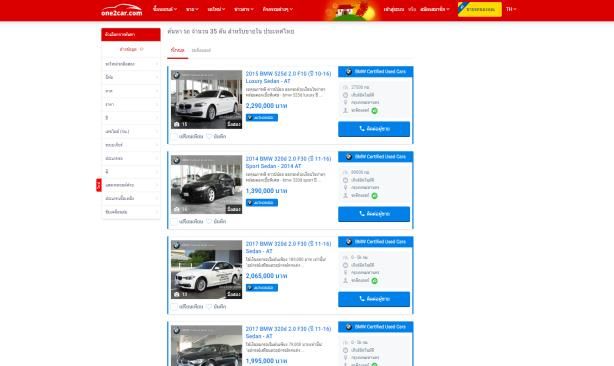
Task: Click heart icon on 2014 BMW 320d listing
Action: (209, 221)
